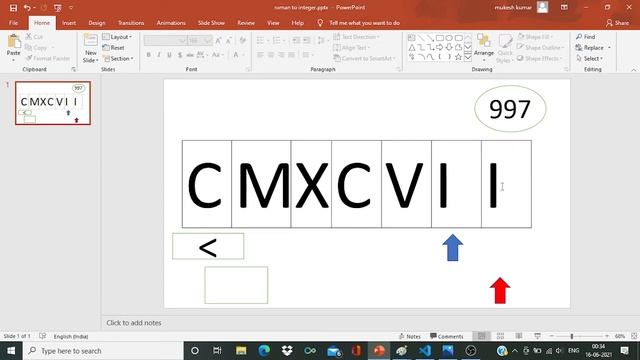Save the presentation with the Save icon
640x360 pixels.
click(13, 7)
